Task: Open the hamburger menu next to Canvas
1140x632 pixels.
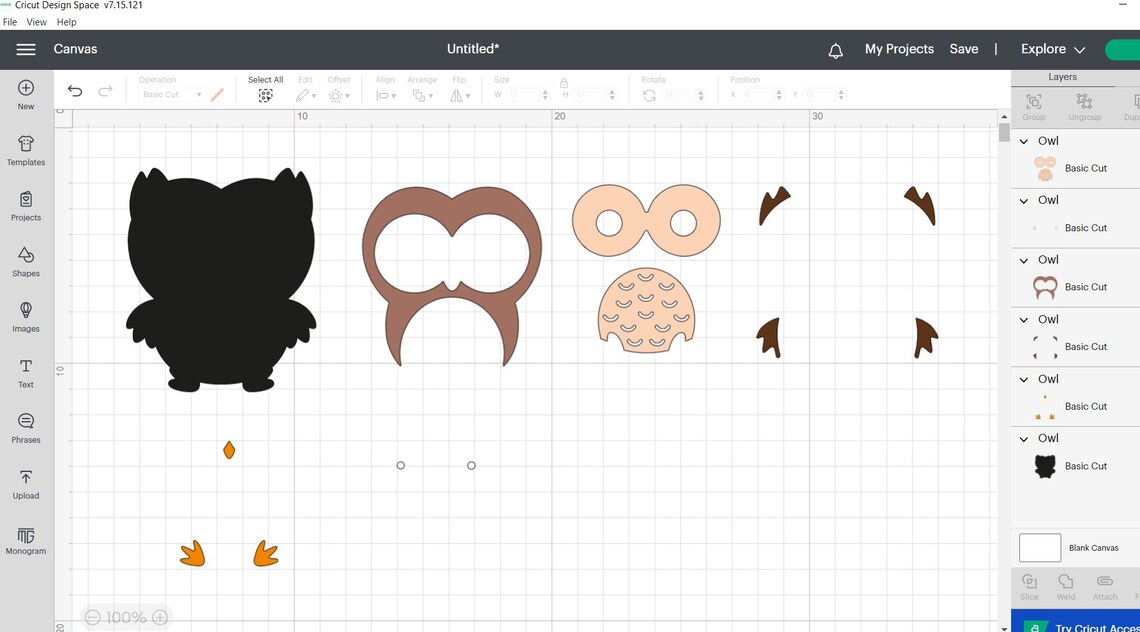Action: [26, 48]
